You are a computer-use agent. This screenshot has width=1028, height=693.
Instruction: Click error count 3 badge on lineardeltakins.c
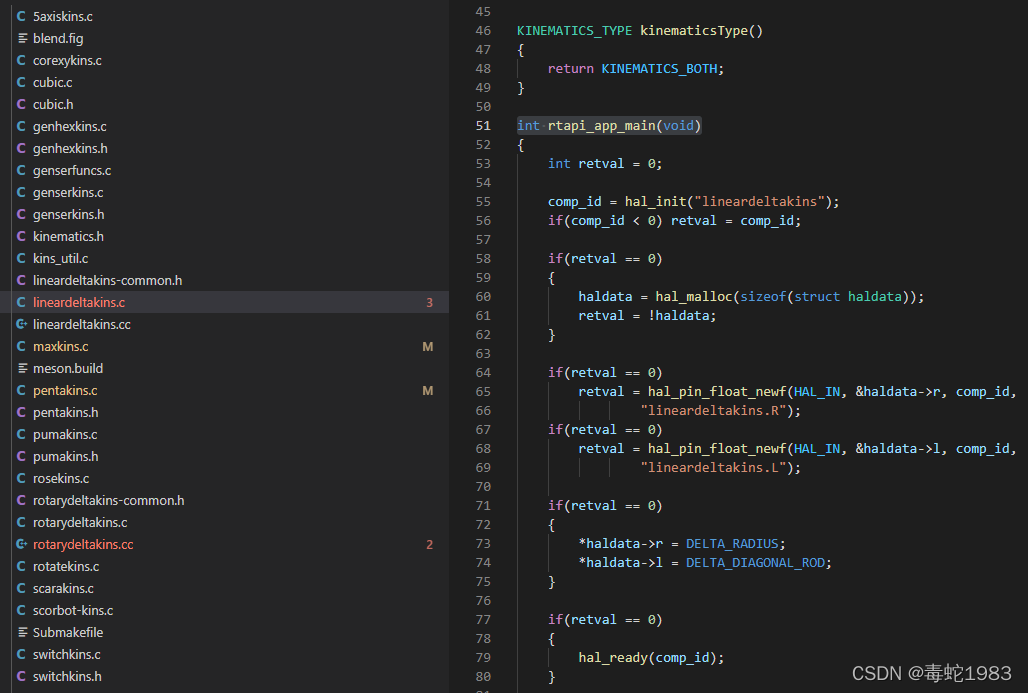(x=429, y=302)
